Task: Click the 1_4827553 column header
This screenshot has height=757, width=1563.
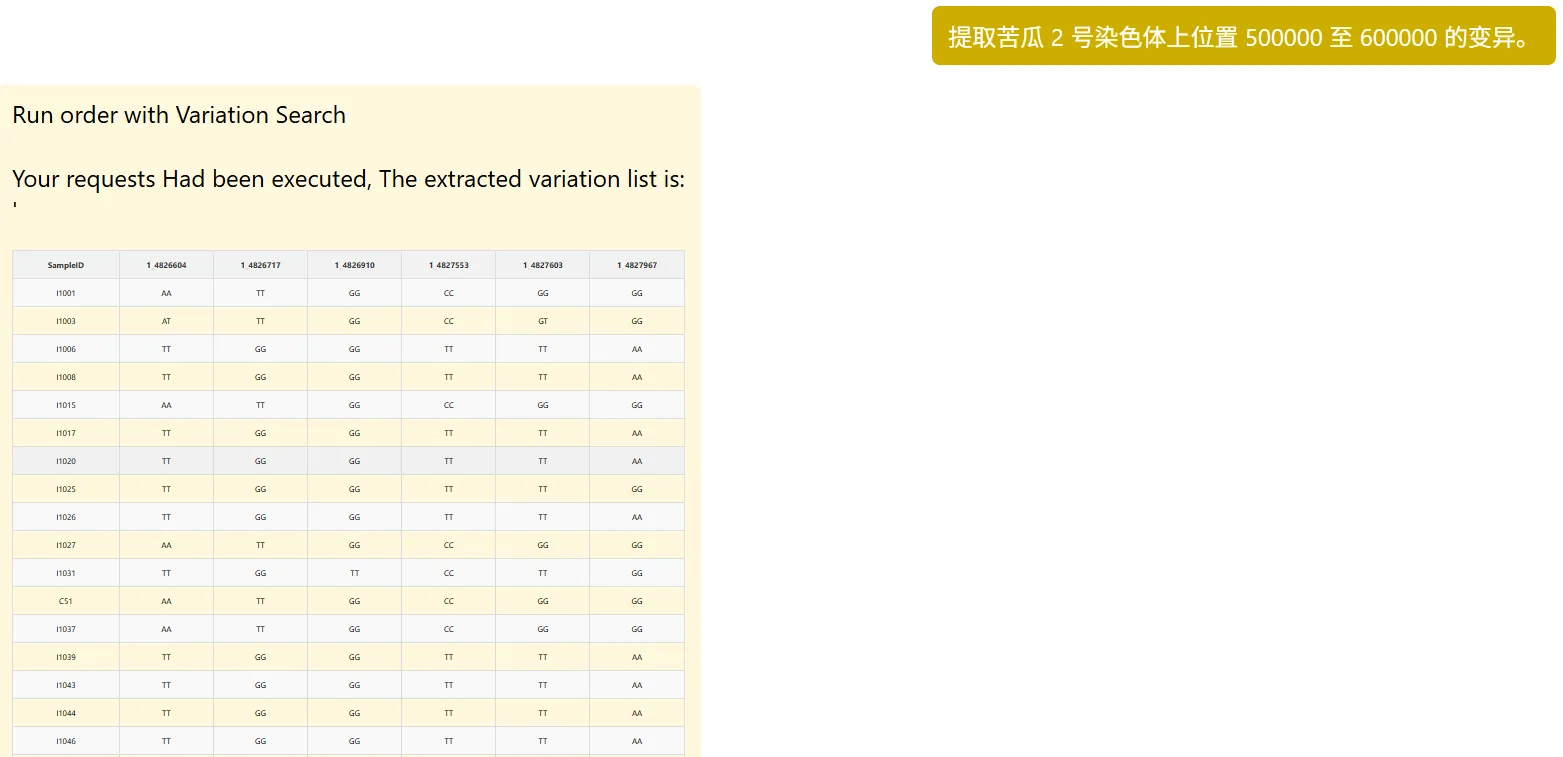Action: (x=448, y=265)
